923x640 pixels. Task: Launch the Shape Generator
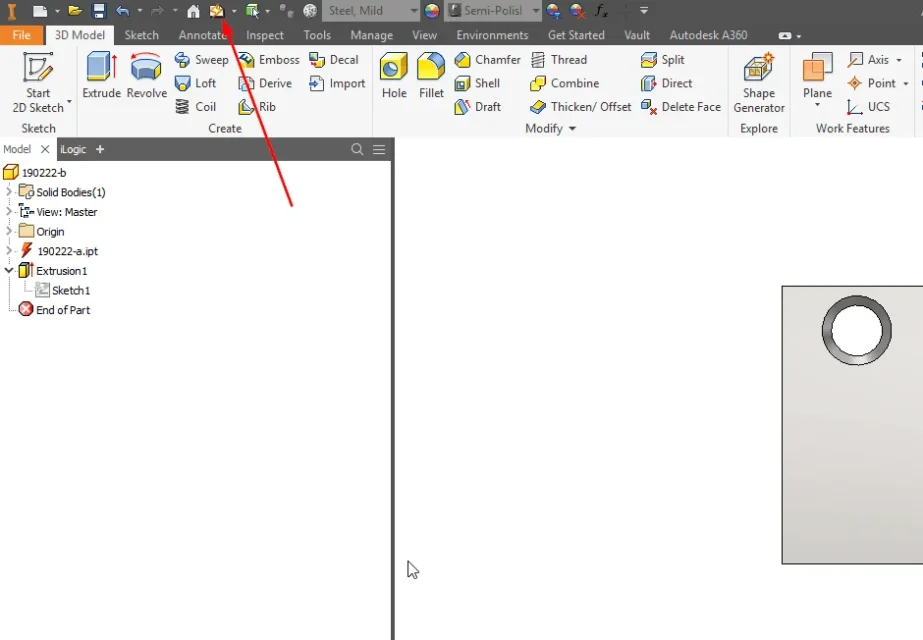point(759,82)
